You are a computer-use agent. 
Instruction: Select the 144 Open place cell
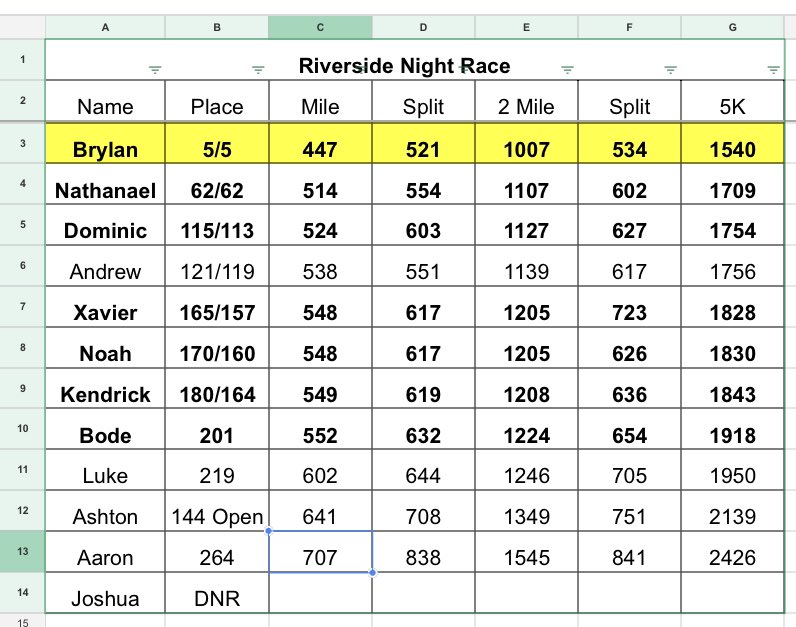click(217, 511)
